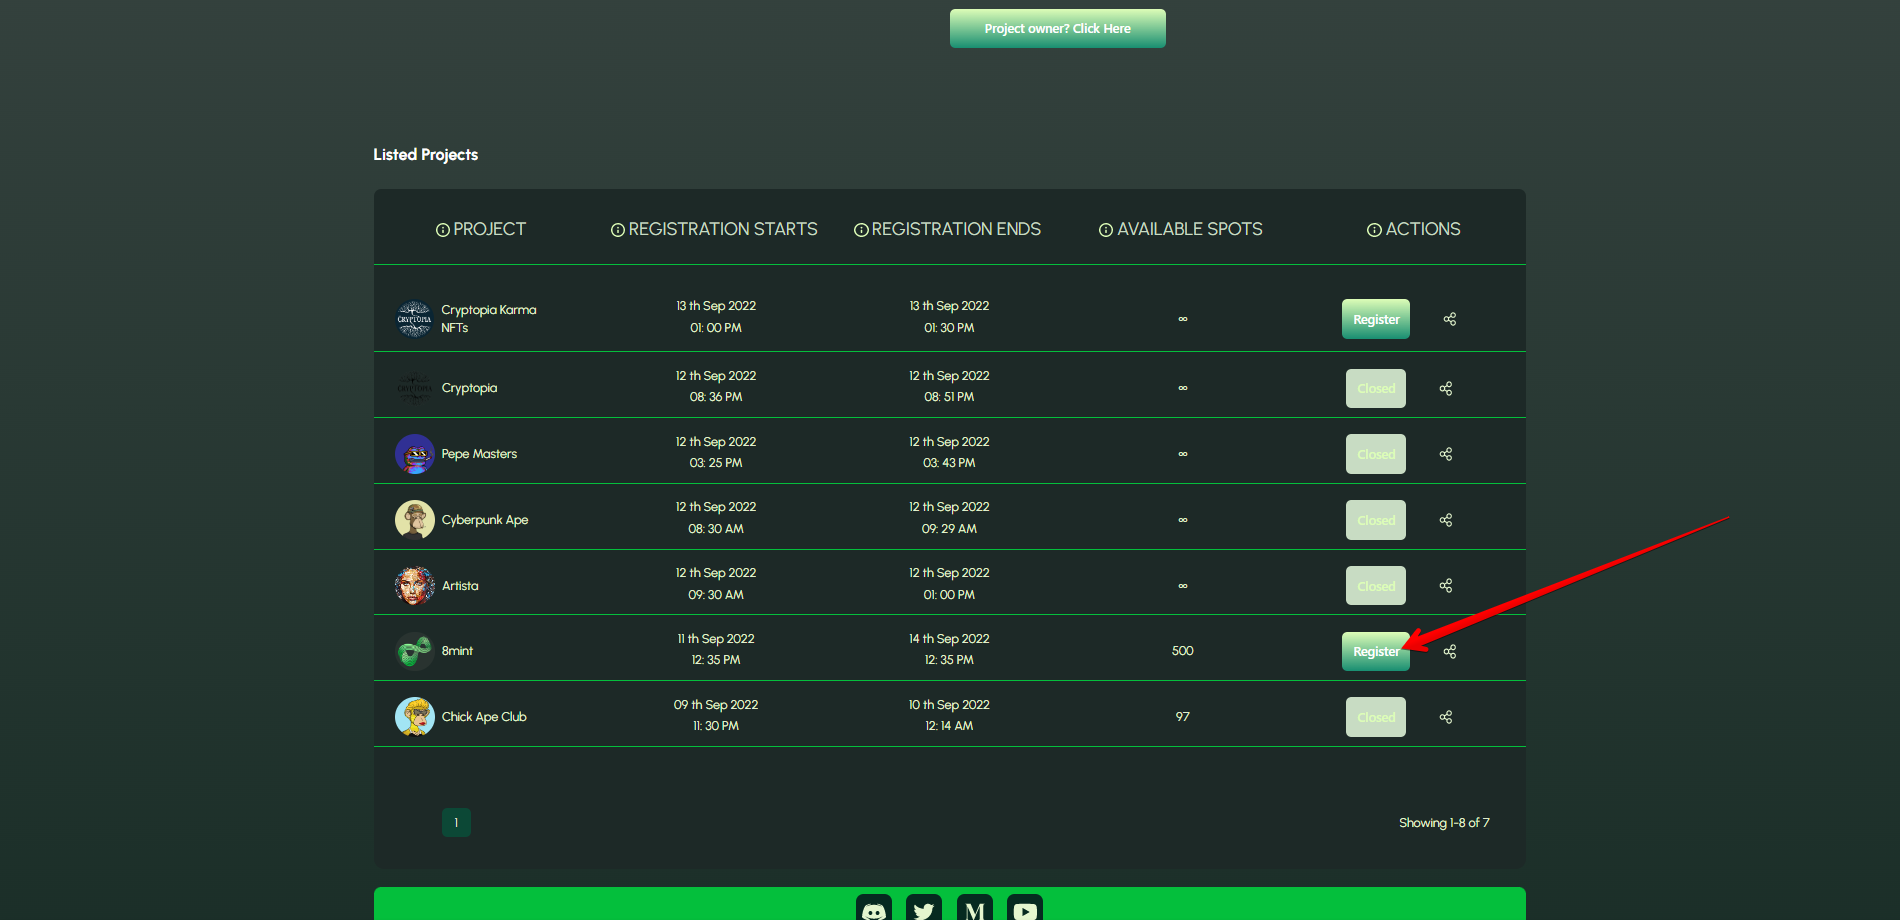Share the Chick Ape Club project
Screen dimensions: 1900x920
click(1445, 717)
